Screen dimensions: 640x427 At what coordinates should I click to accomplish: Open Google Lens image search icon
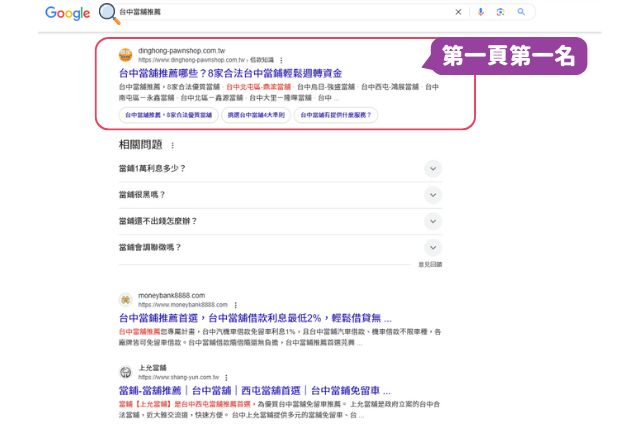pyautogui.click(x=500, y=12)
